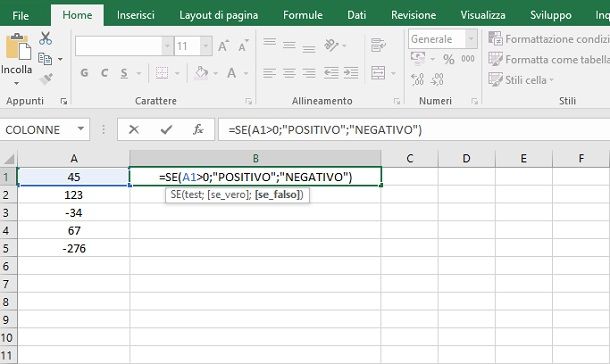
Task: Apply the 000 thousands separator style
Action: point(468,59)
